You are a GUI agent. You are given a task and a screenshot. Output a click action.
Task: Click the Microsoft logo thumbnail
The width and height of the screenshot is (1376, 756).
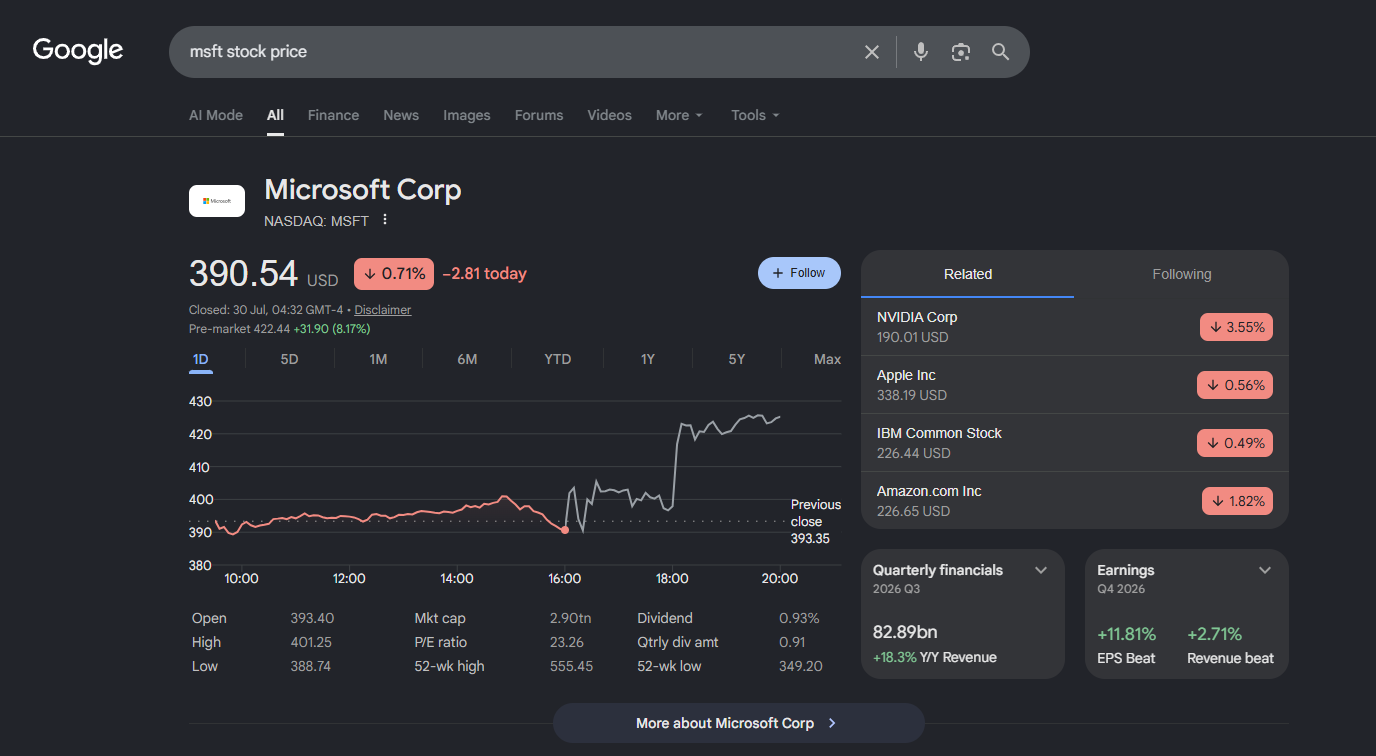point(217,200)
